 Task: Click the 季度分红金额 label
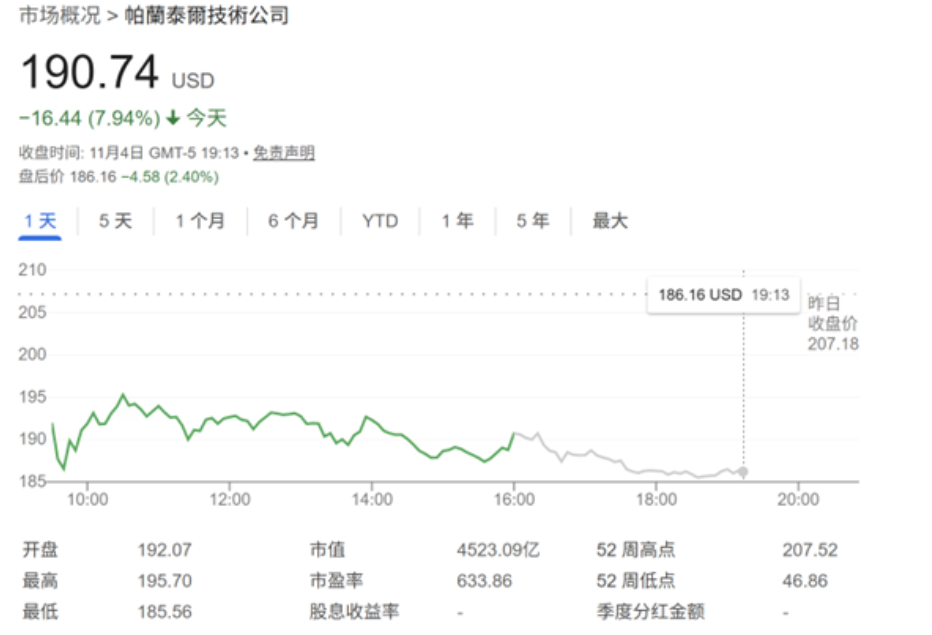(x=650, y=612)
